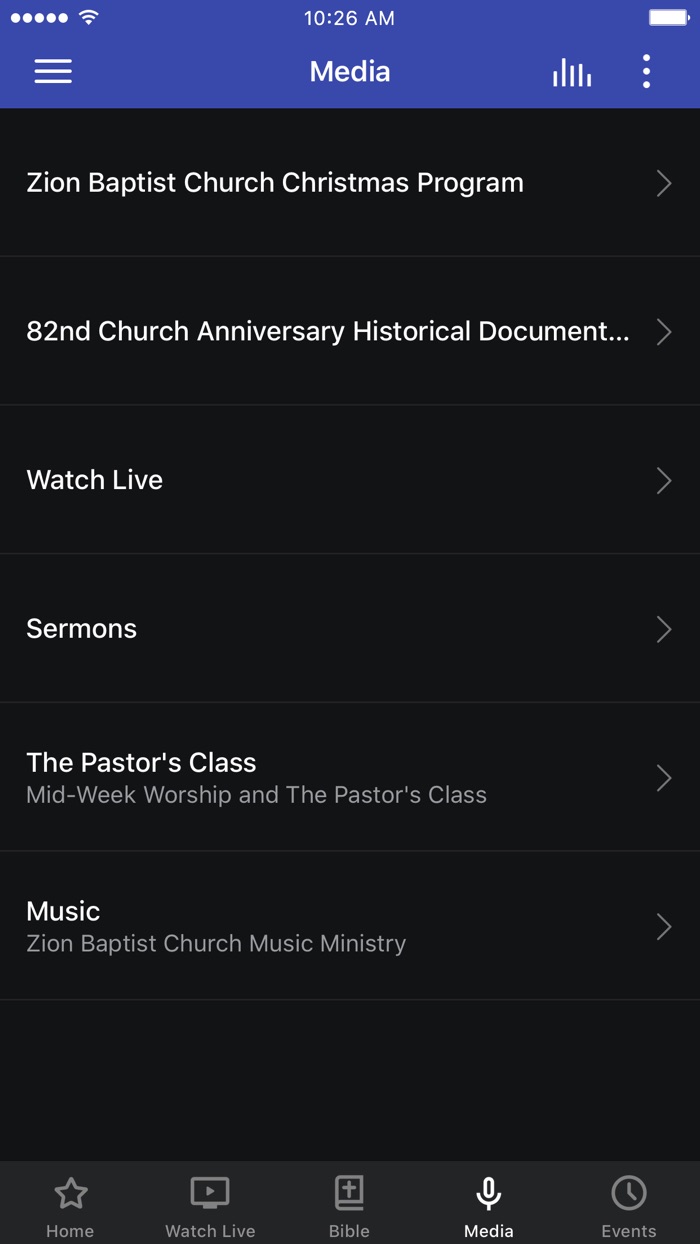Open the Bible book icon
This screenshot has height=1244, width=700.
pyautogui.click(x=348, y=1192)
